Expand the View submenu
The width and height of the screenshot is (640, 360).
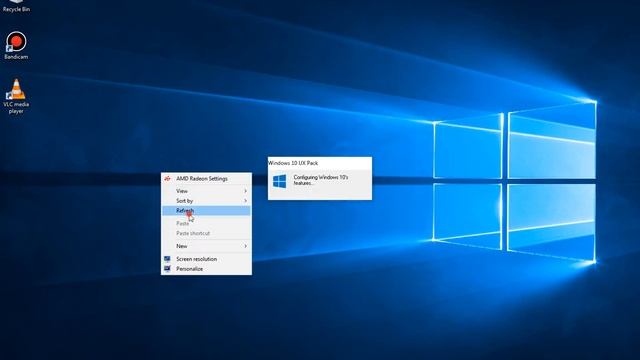[206, 191]
